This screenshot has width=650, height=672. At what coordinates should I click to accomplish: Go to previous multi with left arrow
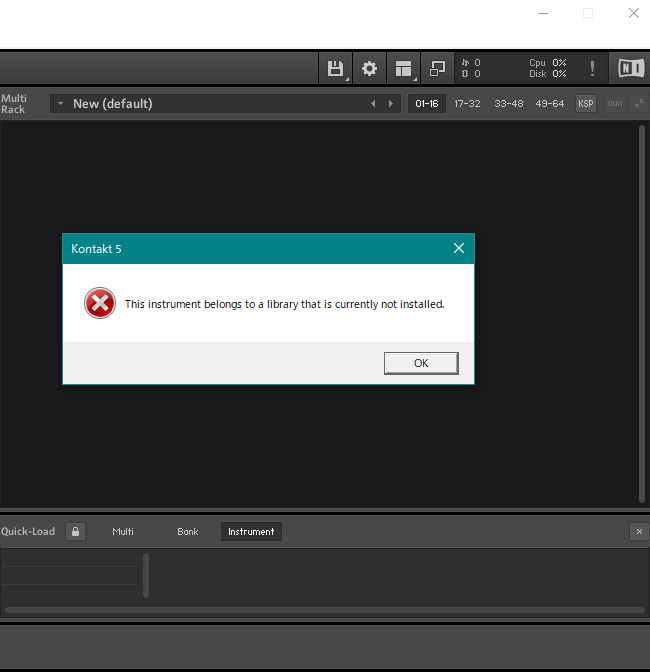pyautogui.click(x=373, y=104)
